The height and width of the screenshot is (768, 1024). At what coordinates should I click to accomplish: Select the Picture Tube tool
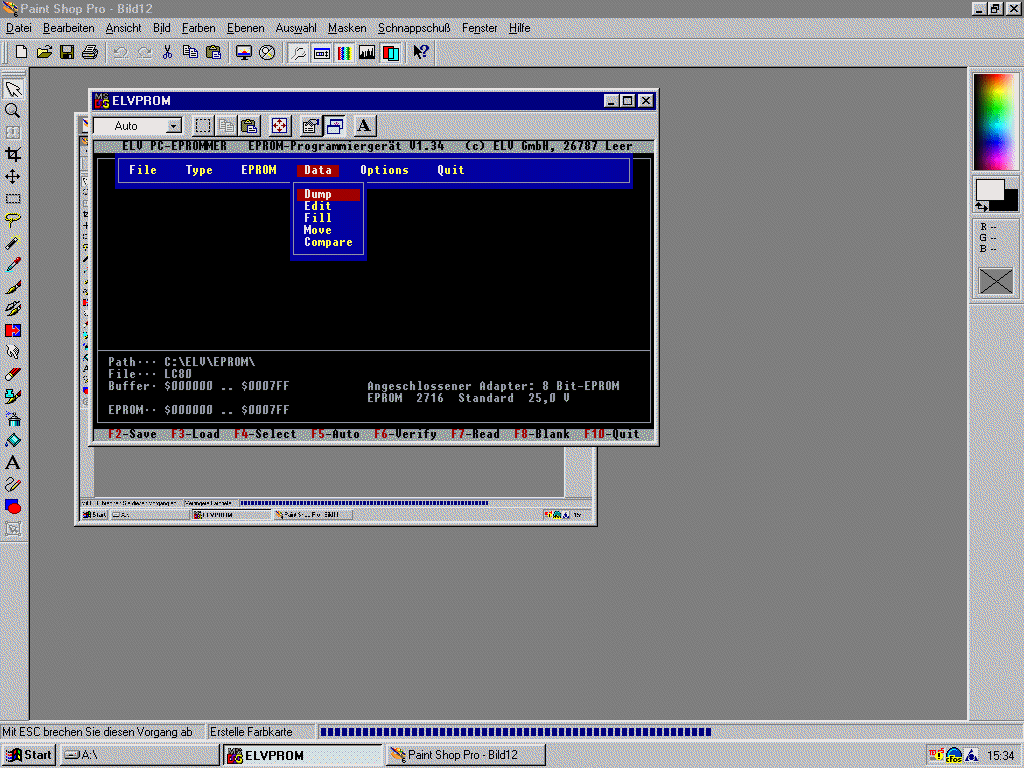tap(13, 396)
